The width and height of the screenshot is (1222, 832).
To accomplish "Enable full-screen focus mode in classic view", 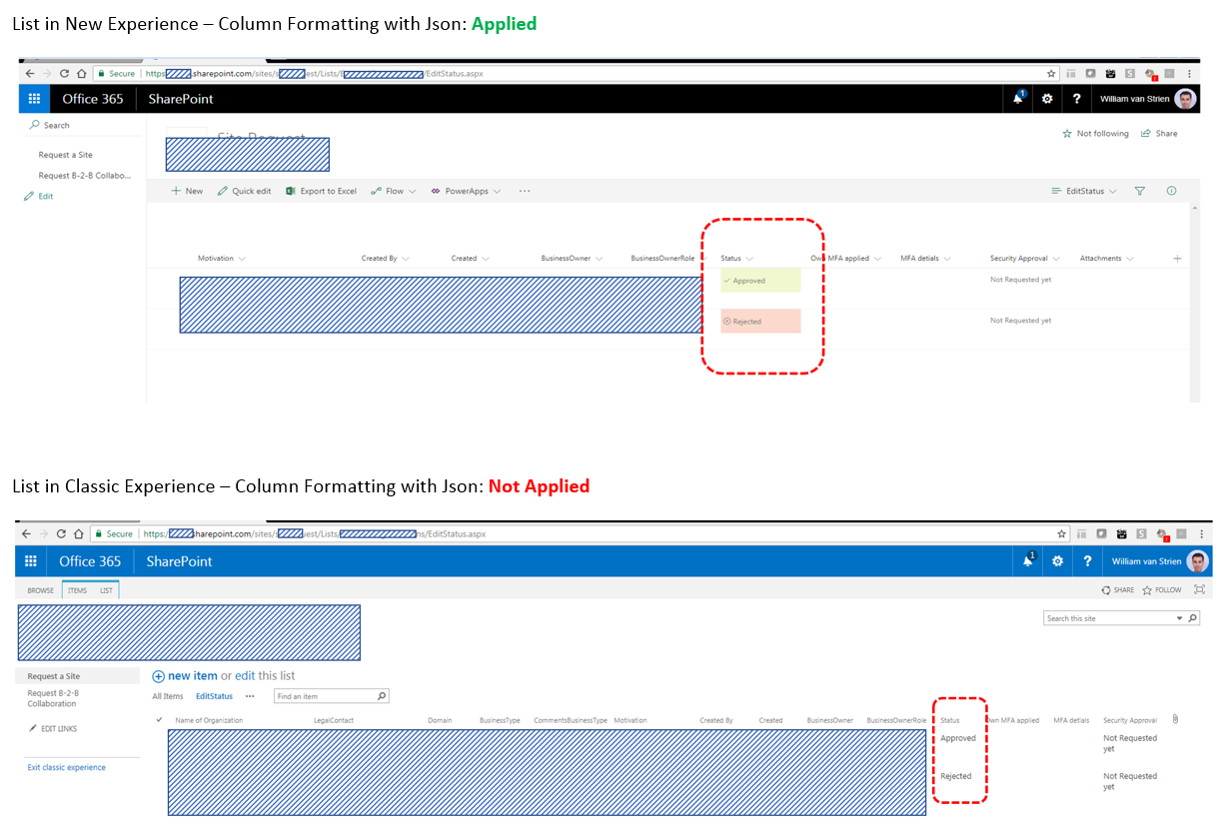I will pos(1199,590).
